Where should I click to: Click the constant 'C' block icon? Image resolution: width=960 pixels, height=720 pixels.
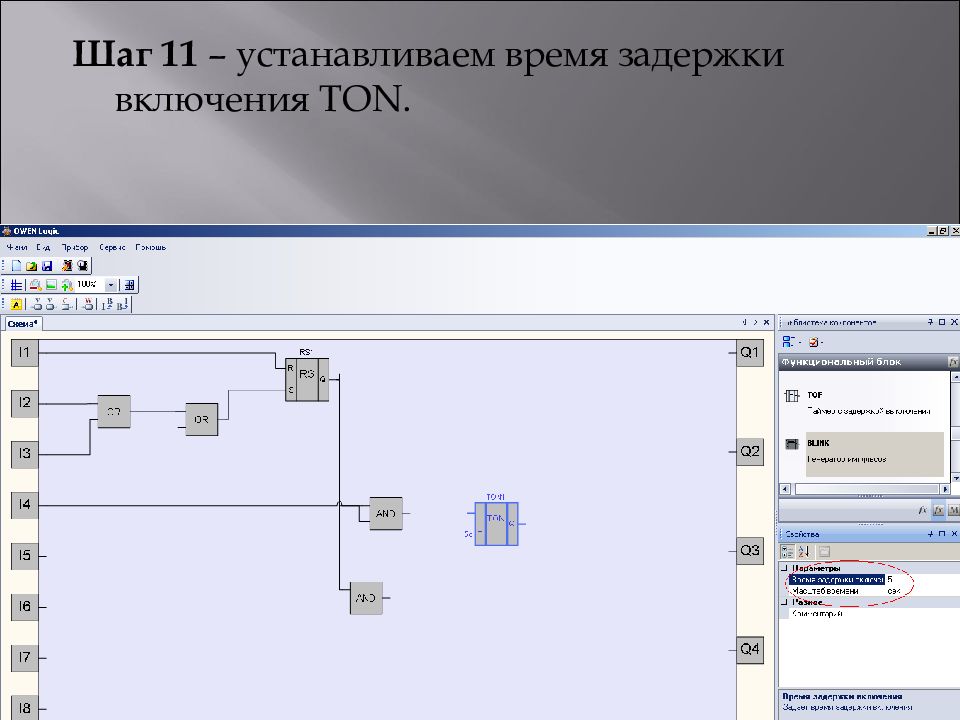66,304
